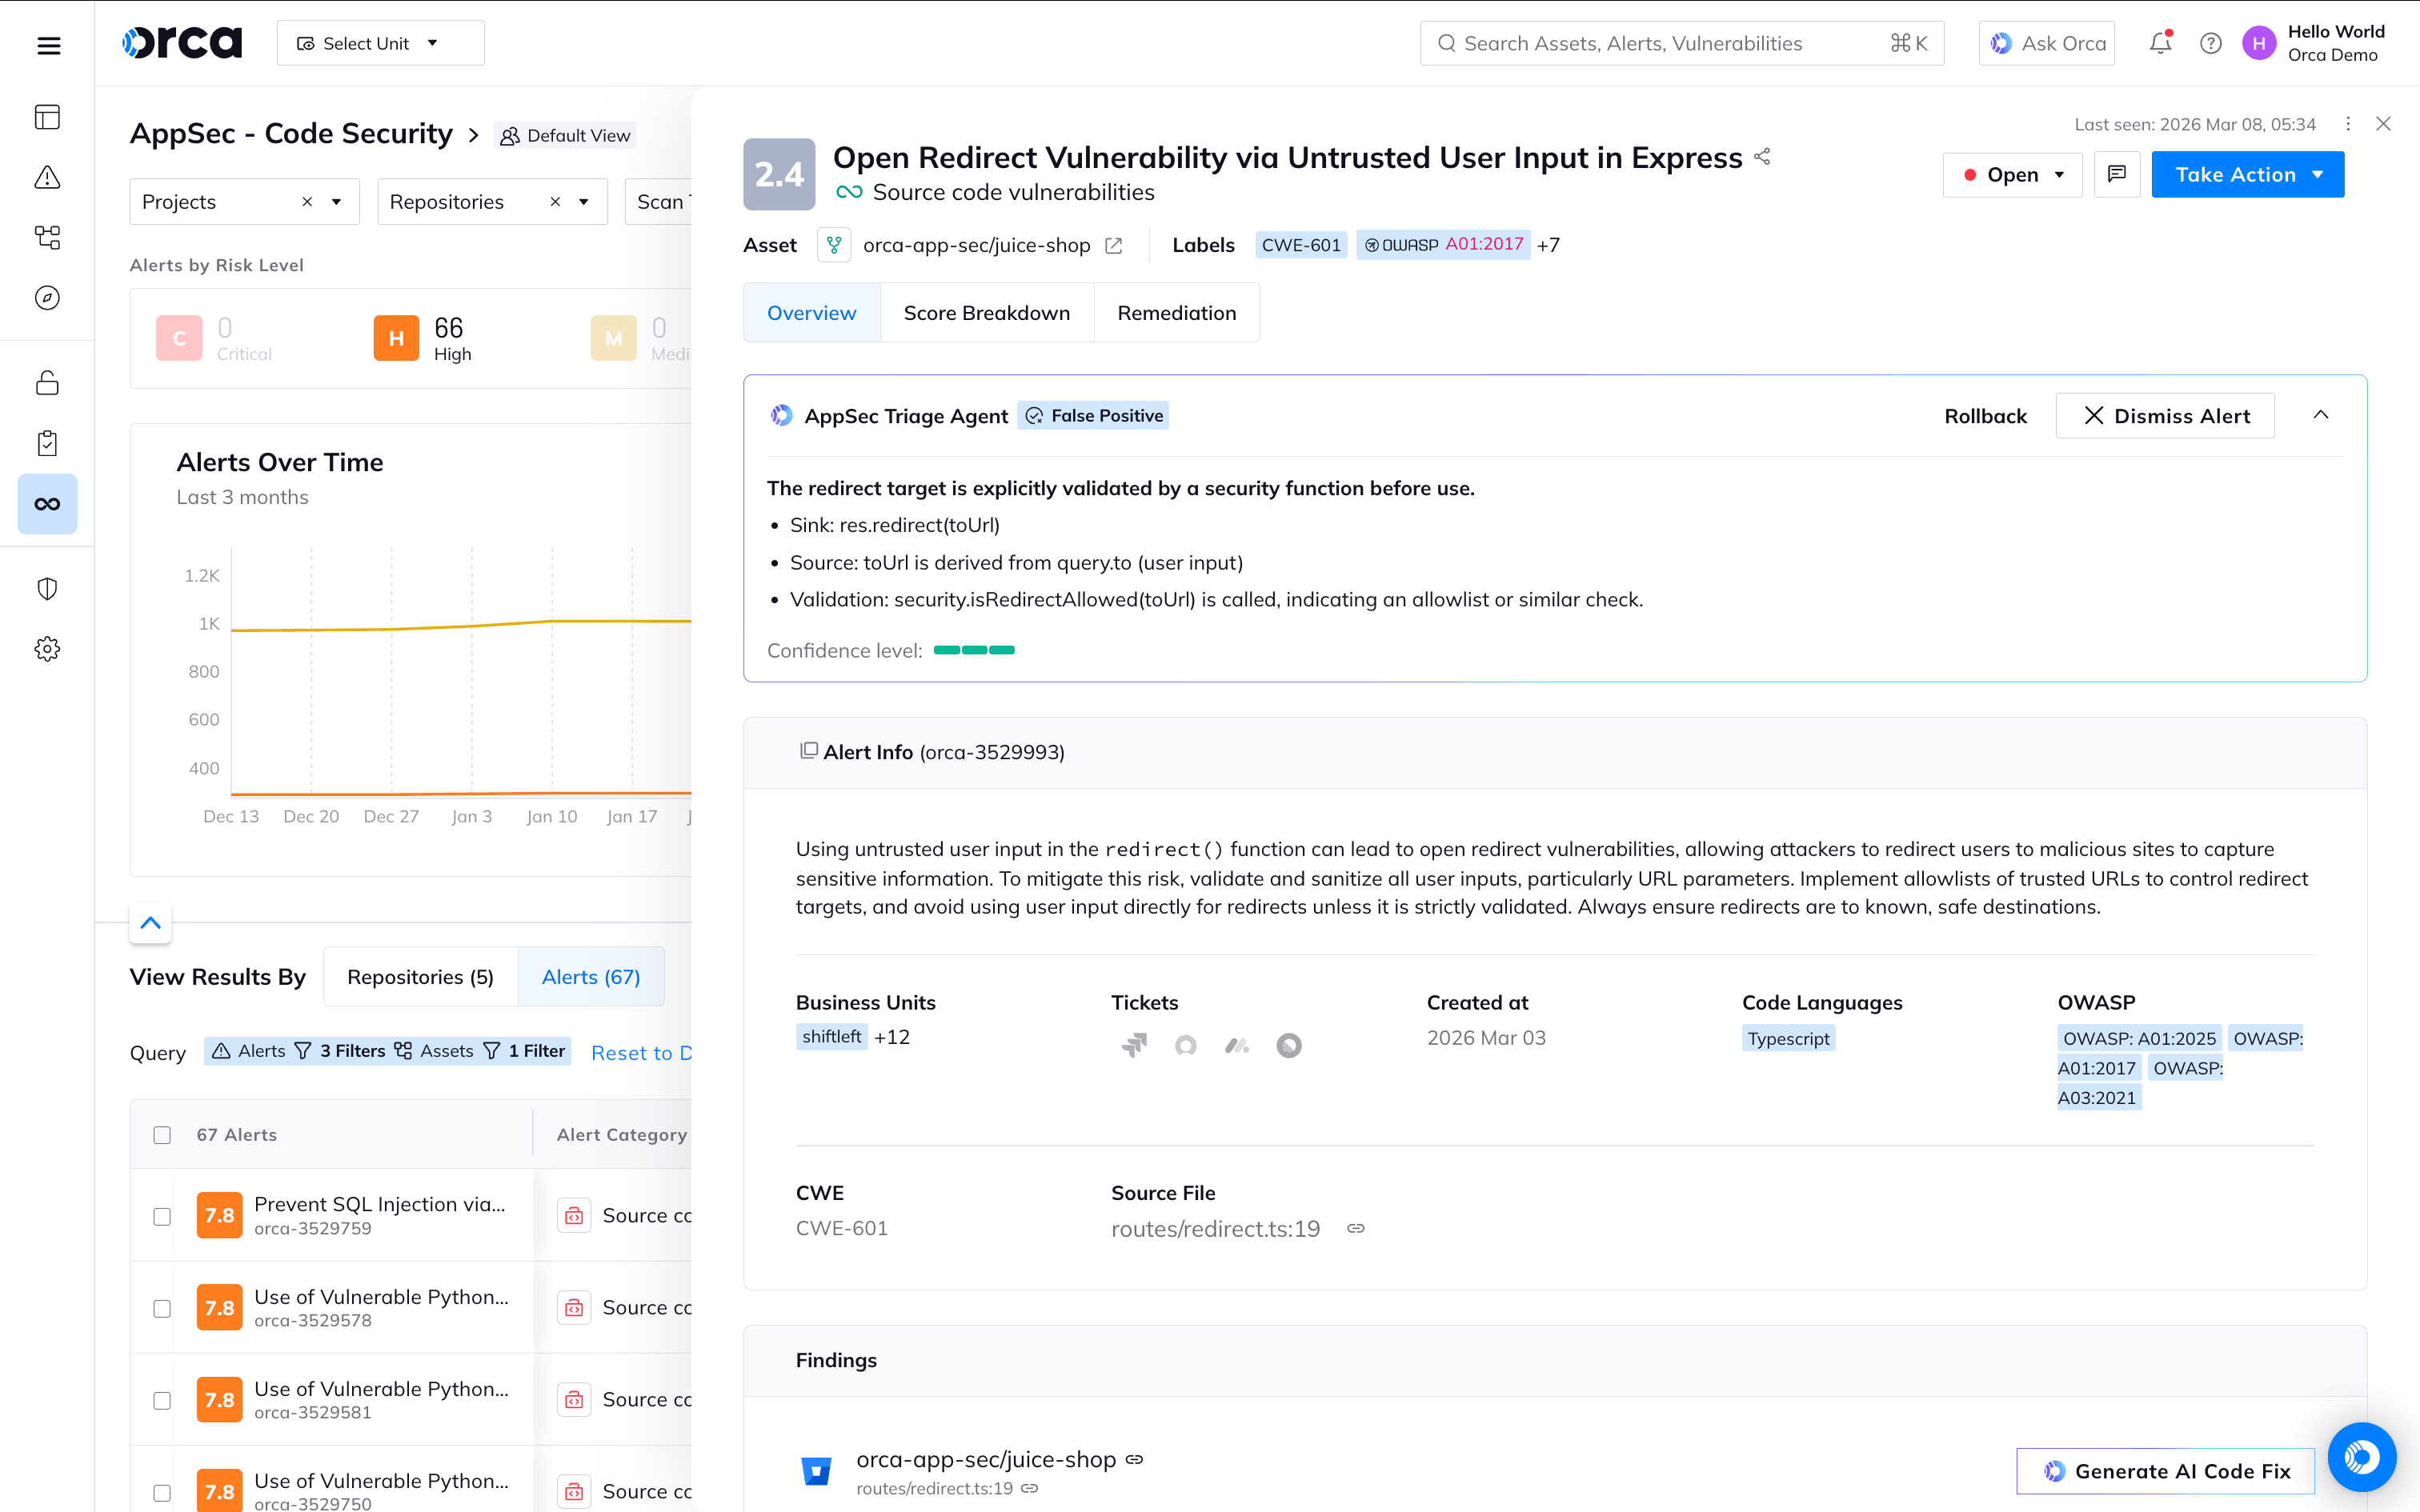Select the checkbox beside alert orca-3529578
The height and width of the screenshot is (1512, 2420).
[x=162, y=1307]
